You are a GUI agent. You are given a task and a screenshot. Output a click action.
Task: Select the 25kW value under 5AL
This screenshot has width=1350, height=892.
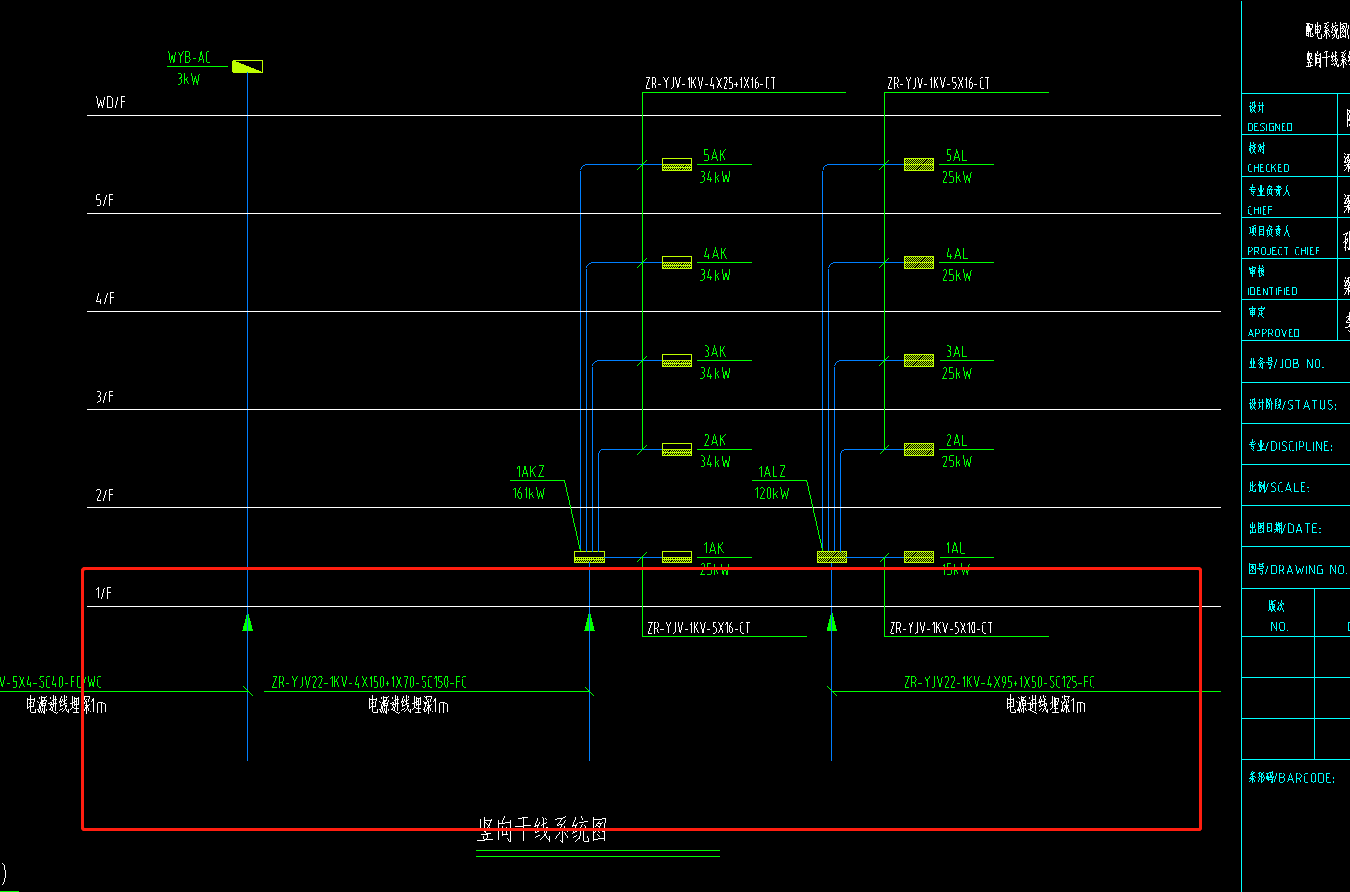pos(957,178)
